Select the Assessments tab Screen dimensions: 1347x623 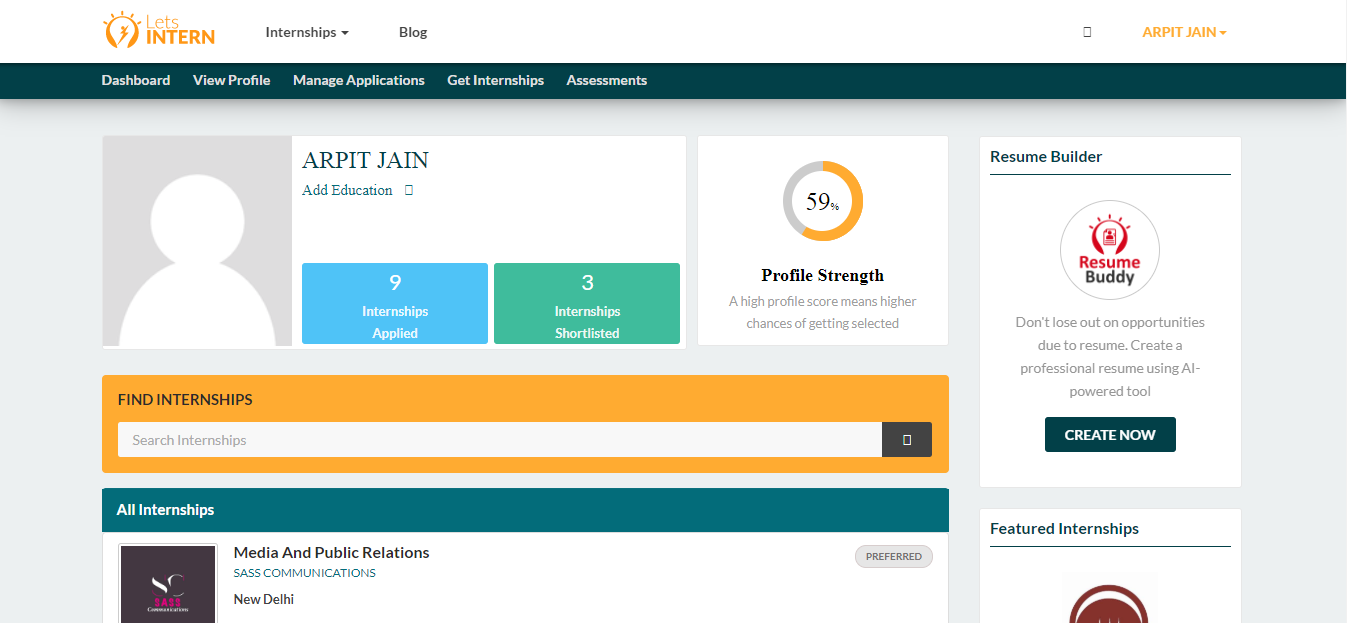[x=606, y=80]
